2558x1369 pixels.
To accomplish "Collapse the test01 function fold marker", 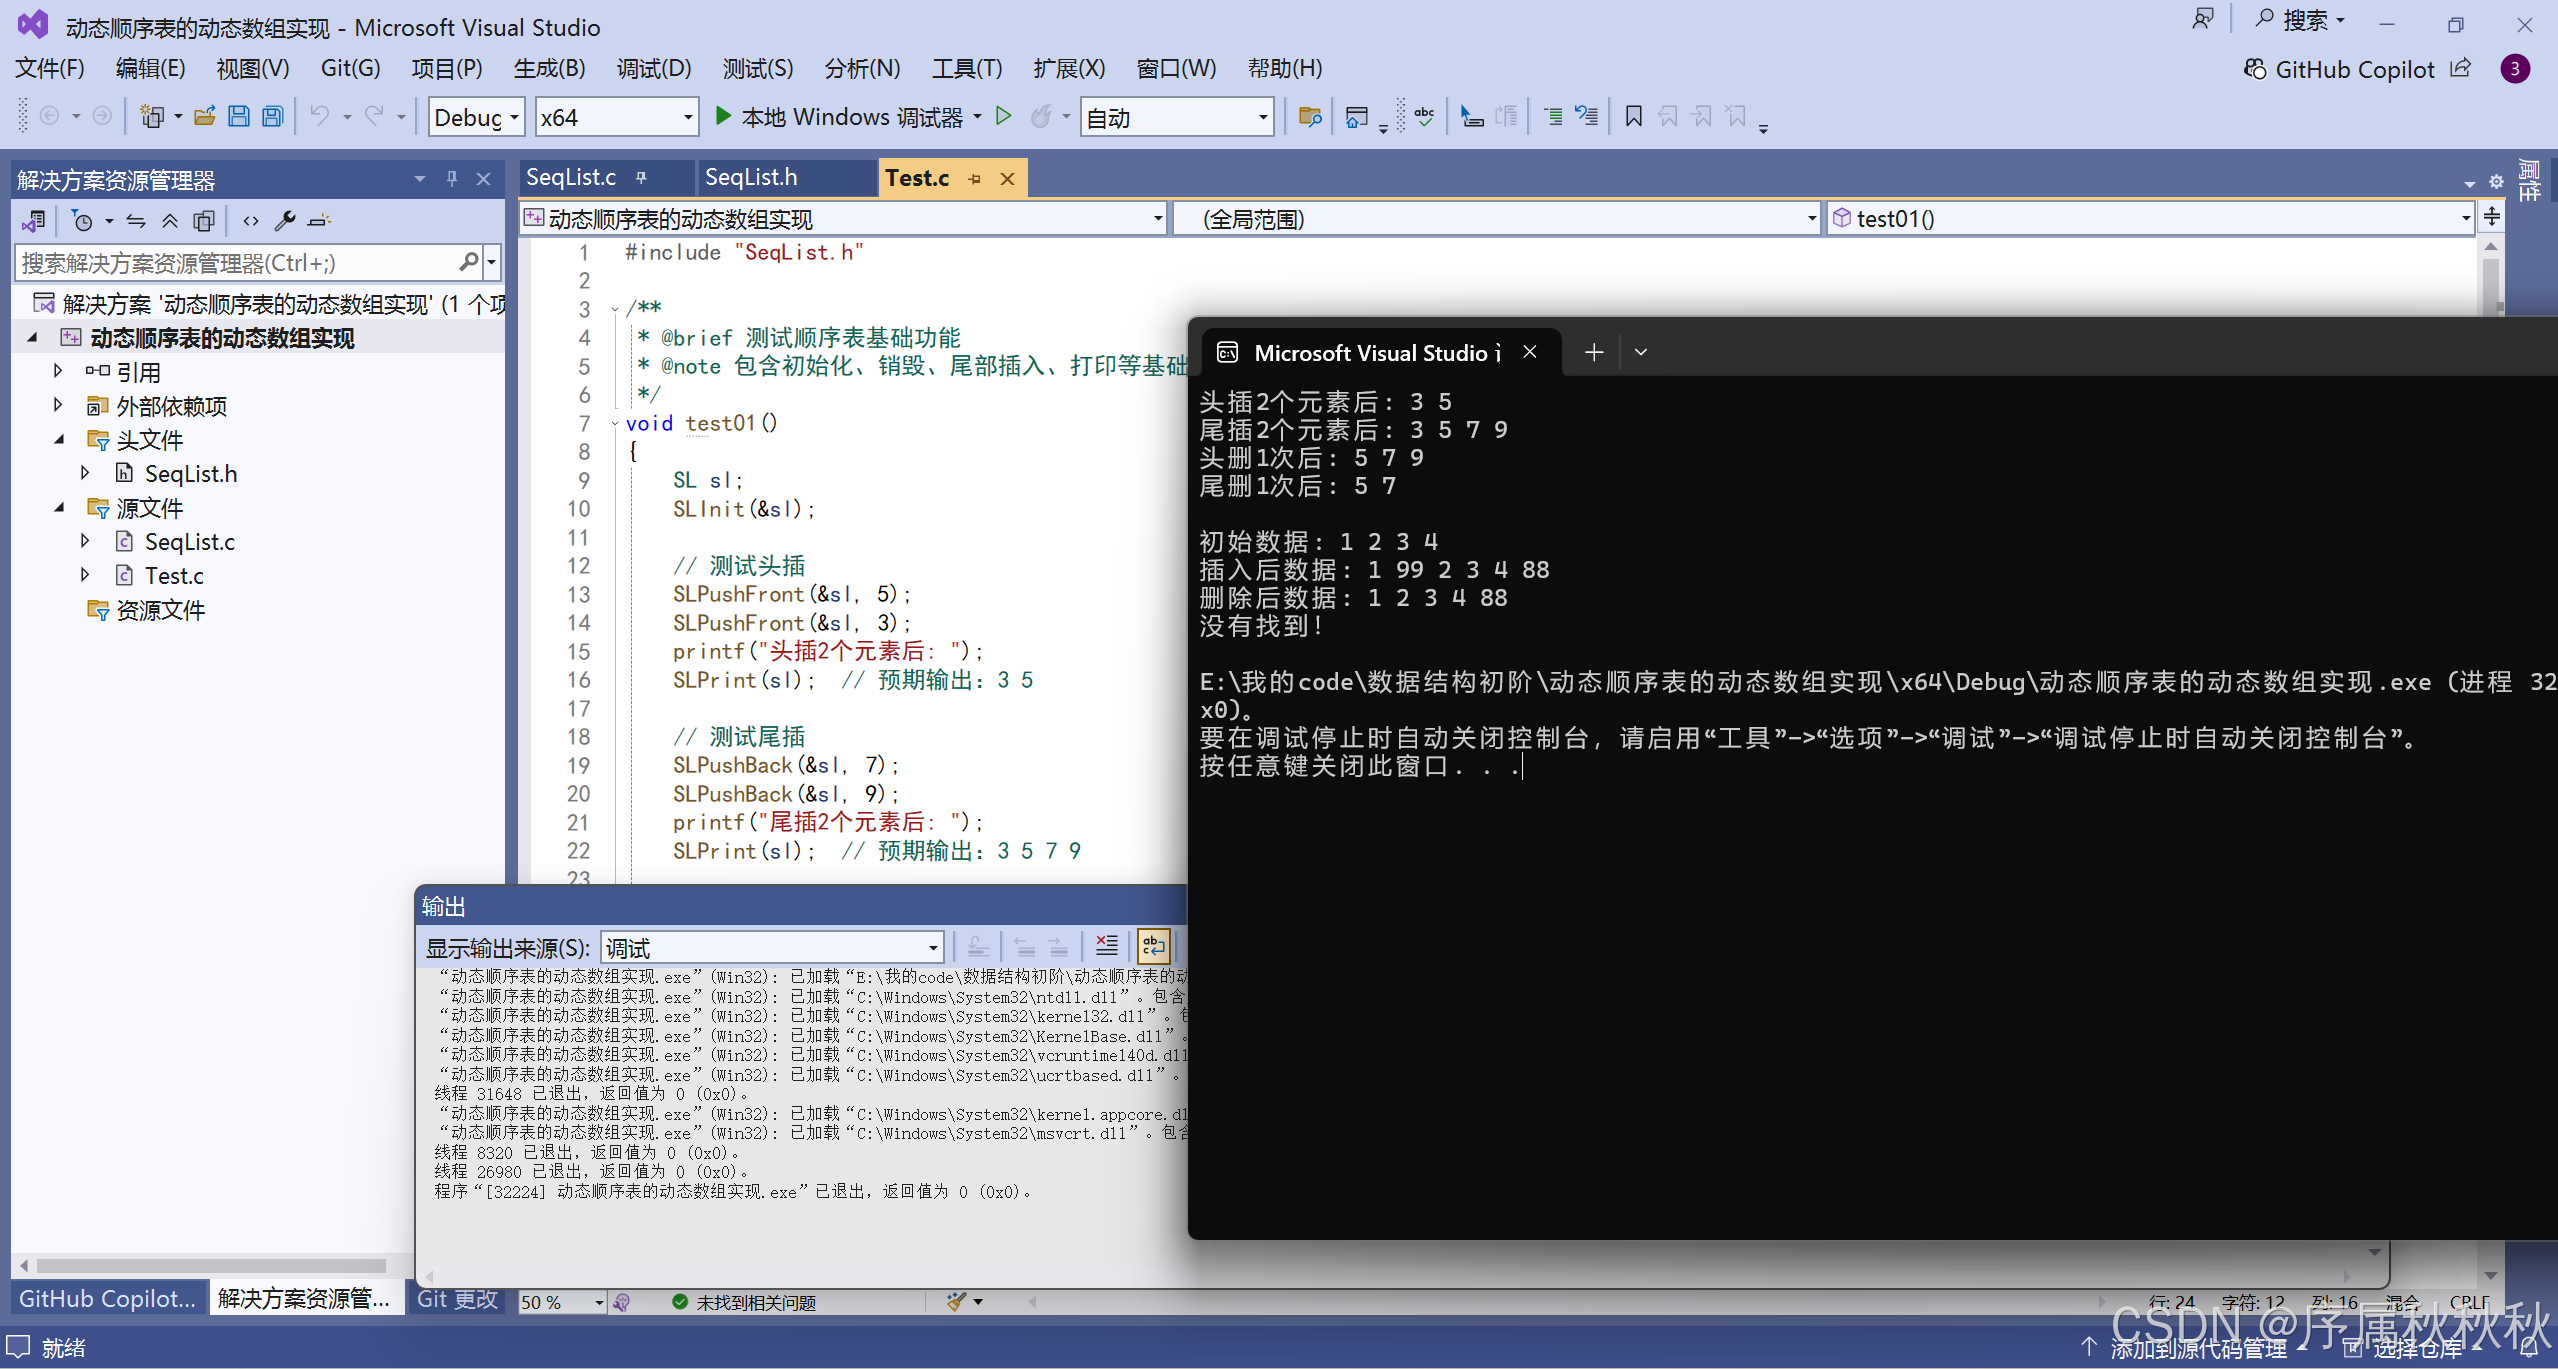I will [615, 423].
